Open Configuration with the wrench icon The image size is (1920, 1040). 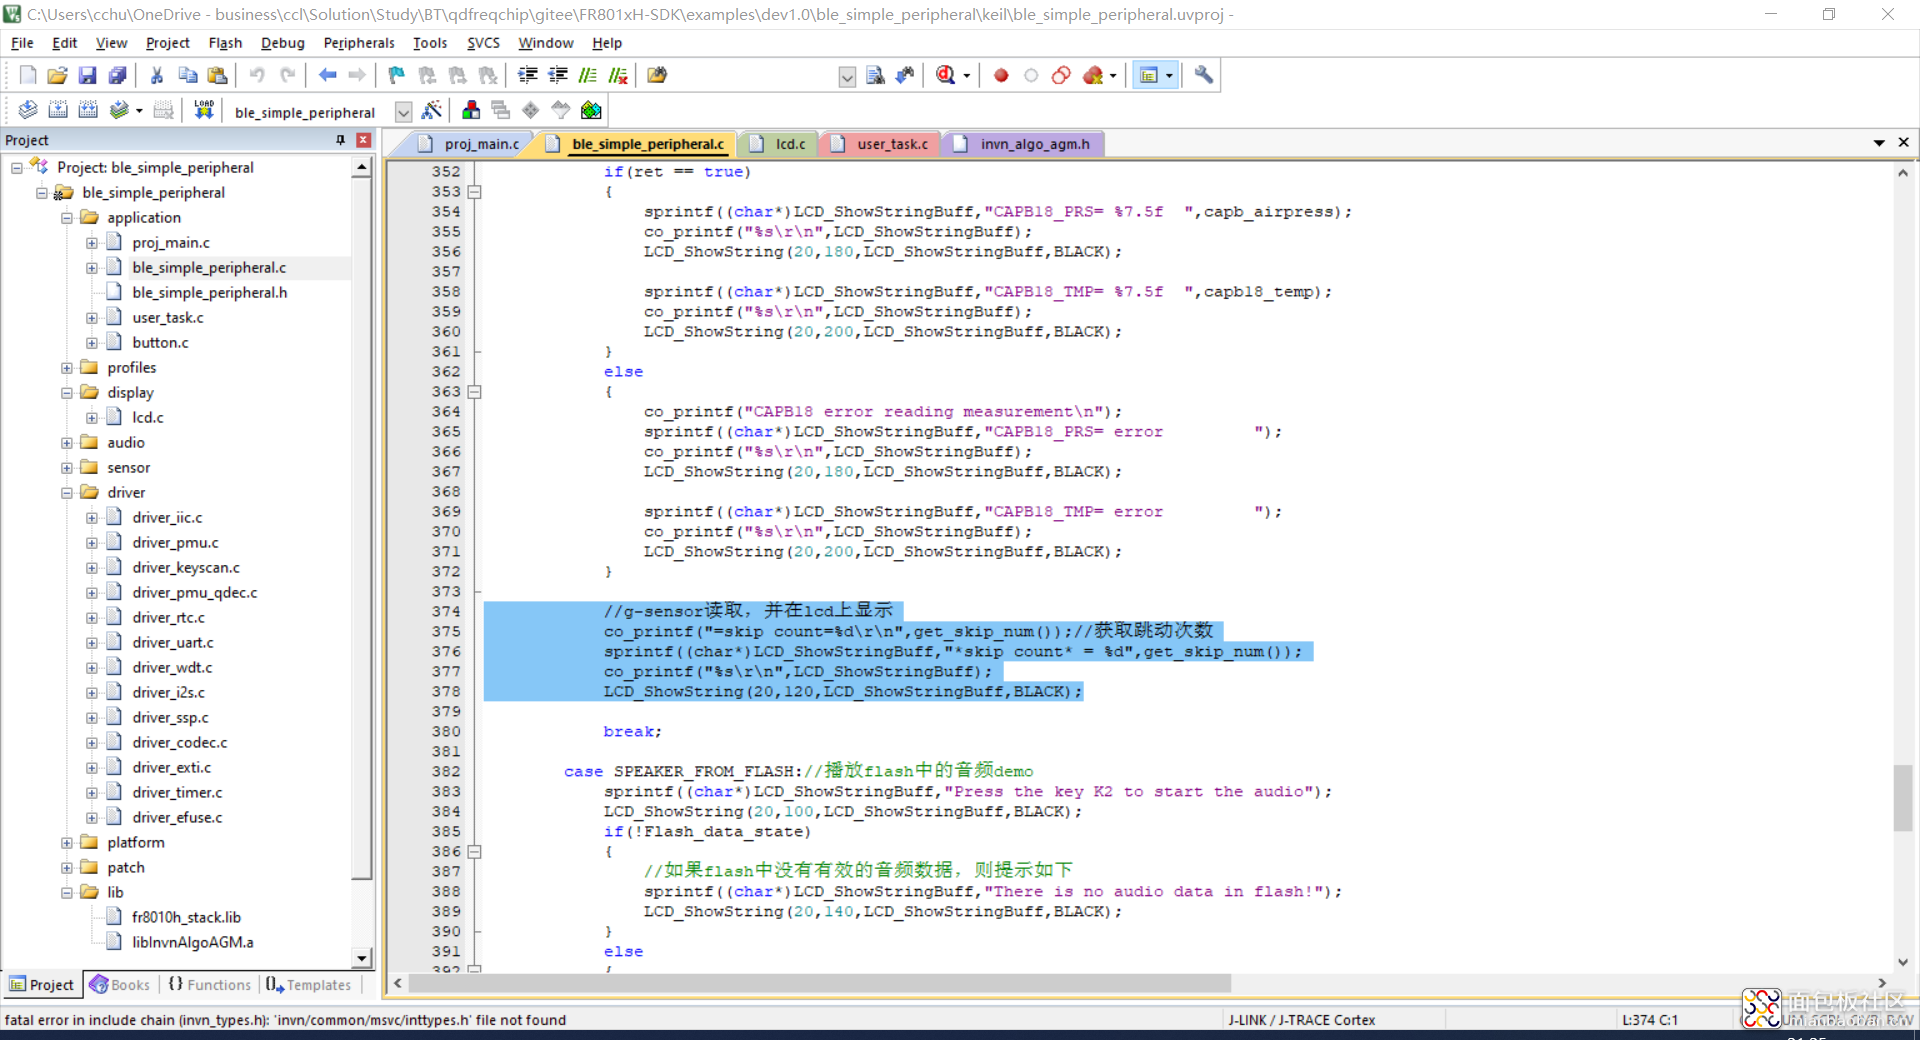[x=1204, y=75]
